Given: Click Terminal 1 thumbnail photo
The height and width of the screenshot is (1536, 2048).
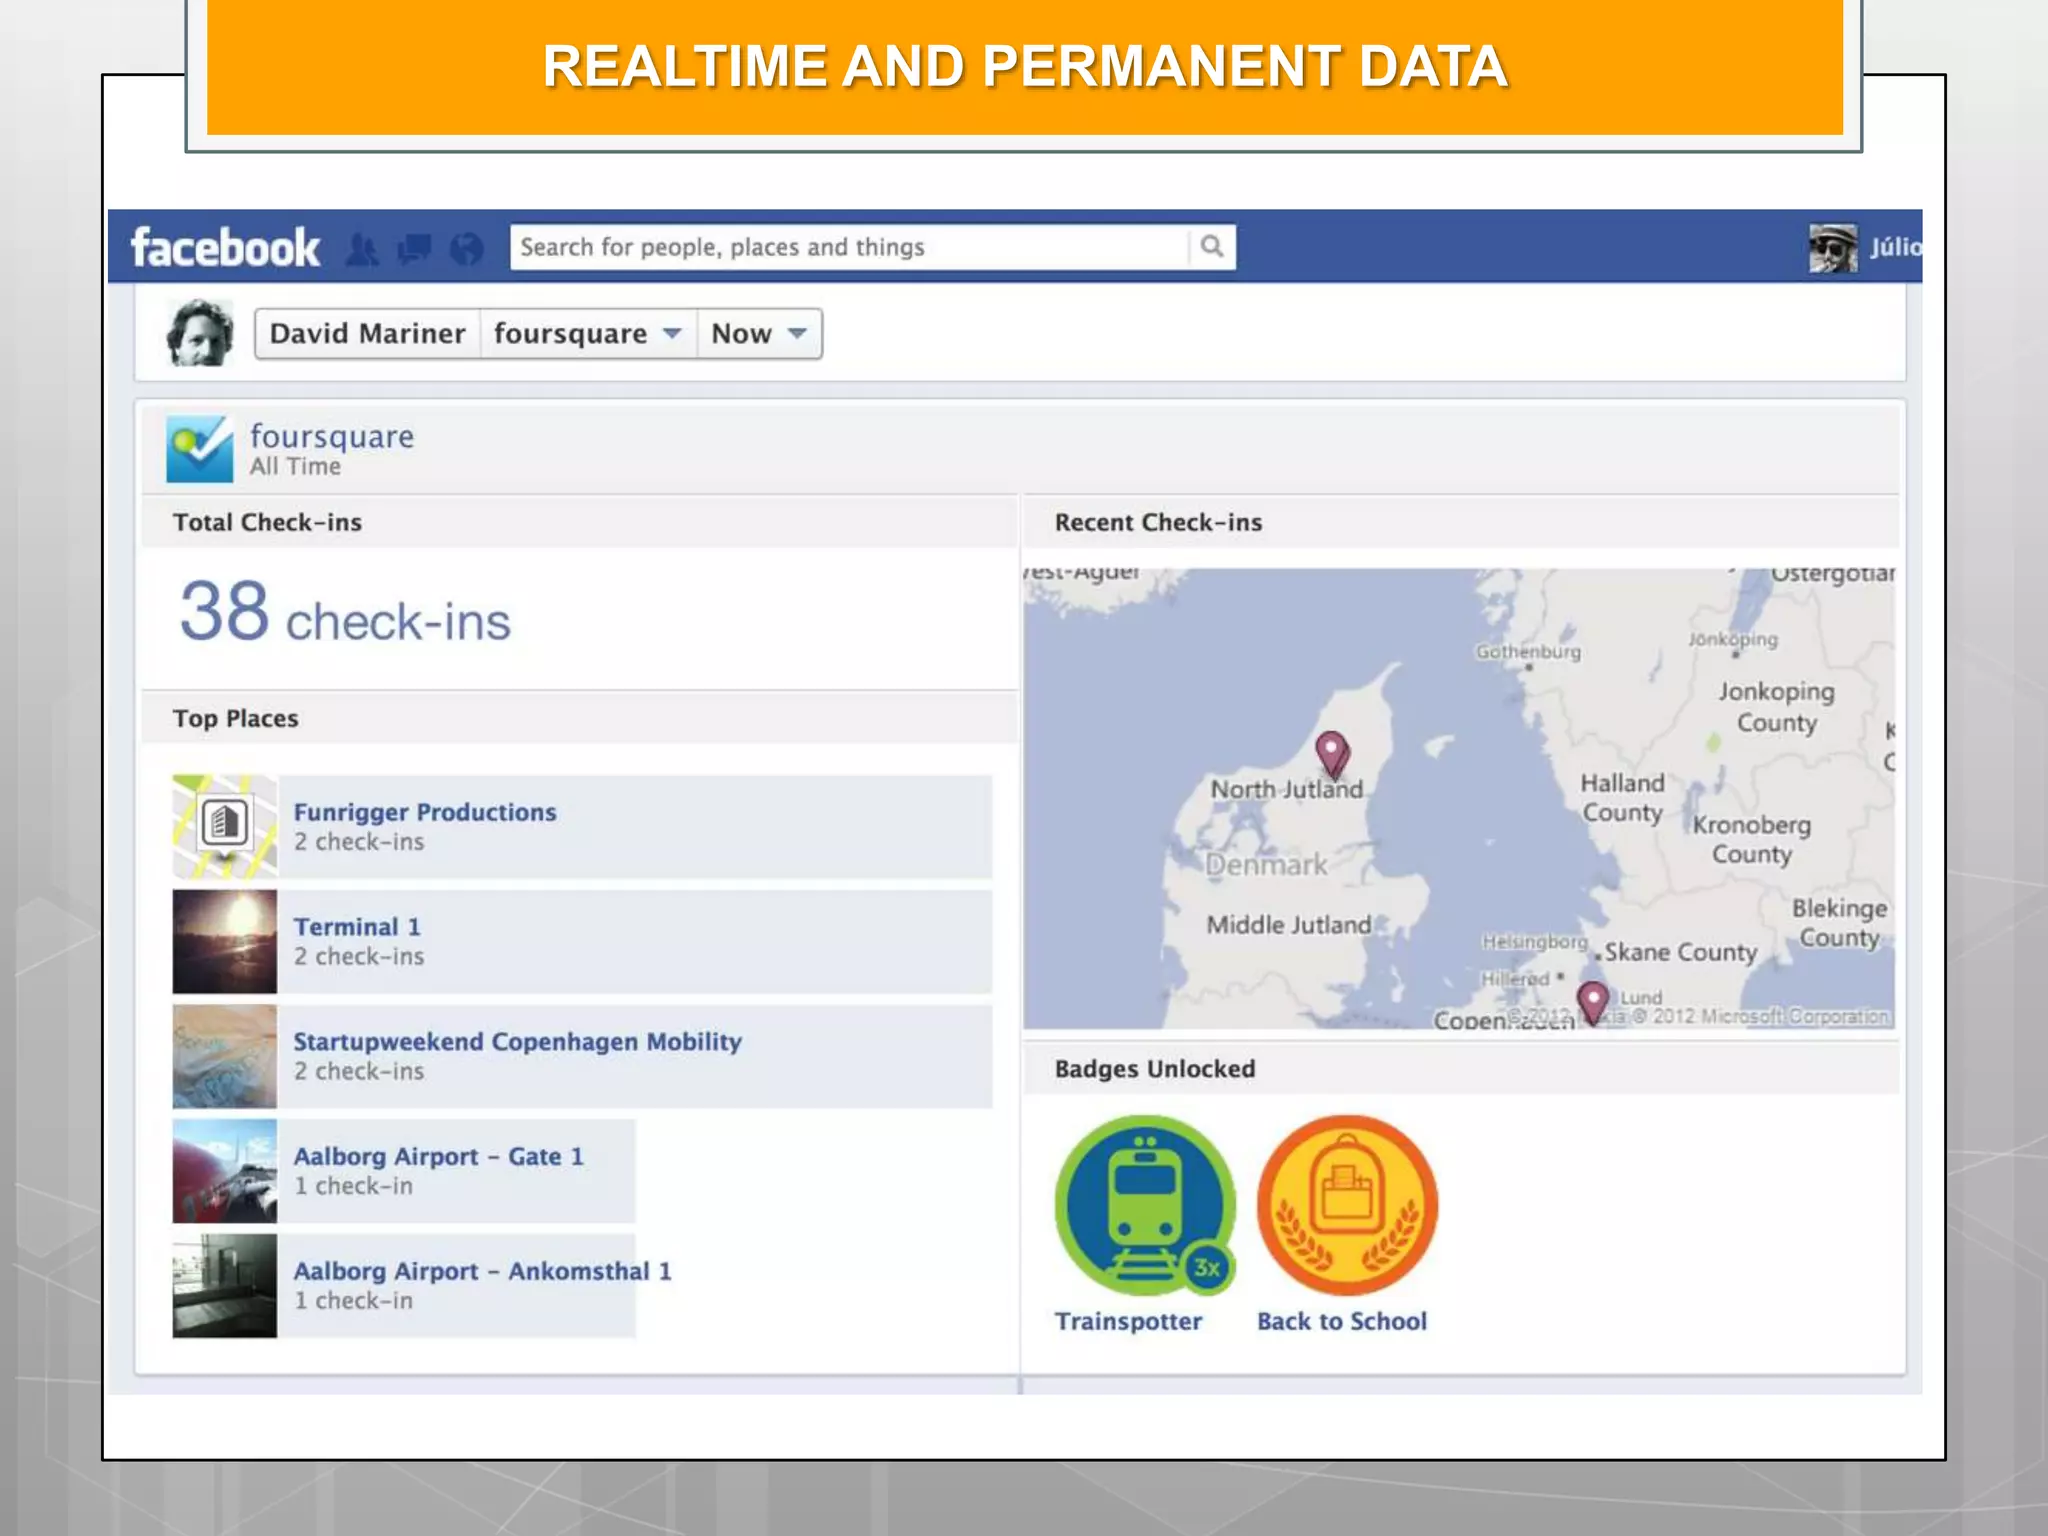Looking at the screenshot, I should [x=224, y=941].
